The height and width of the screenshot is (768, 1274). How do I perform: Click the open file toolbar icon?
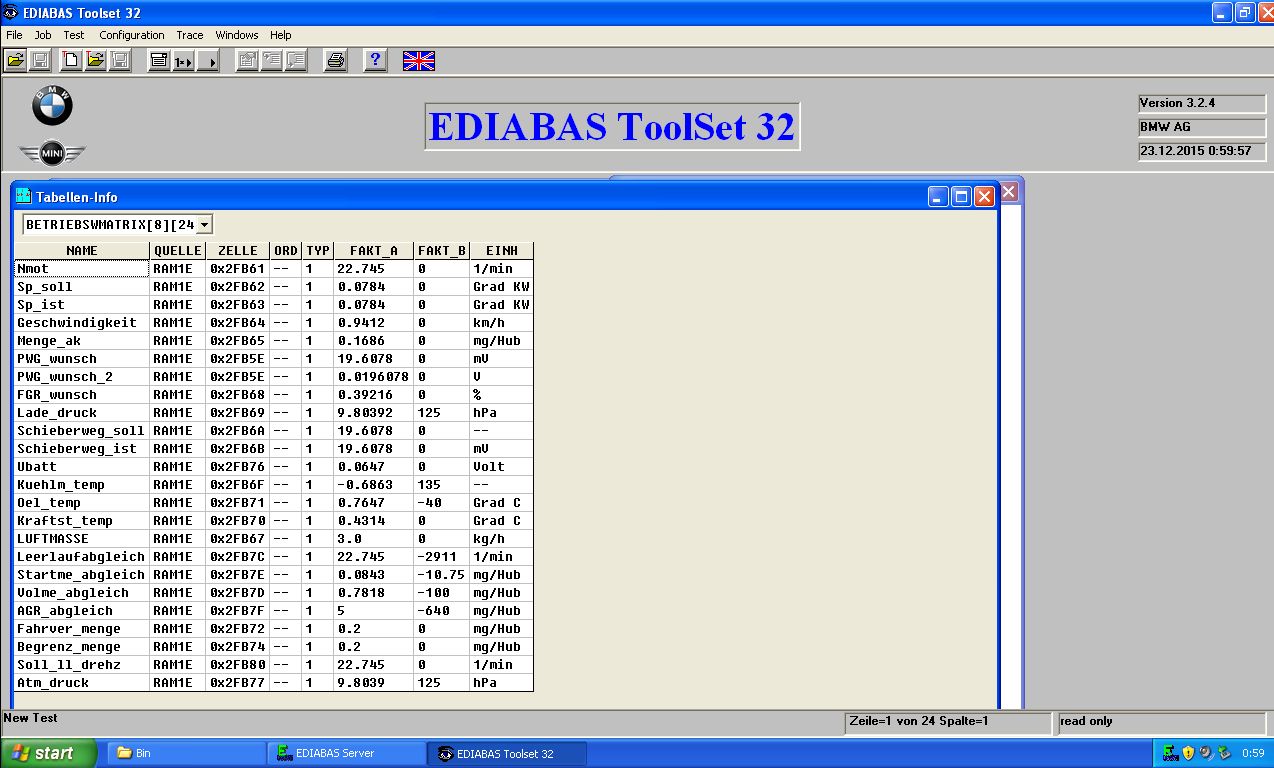point(16,61)
